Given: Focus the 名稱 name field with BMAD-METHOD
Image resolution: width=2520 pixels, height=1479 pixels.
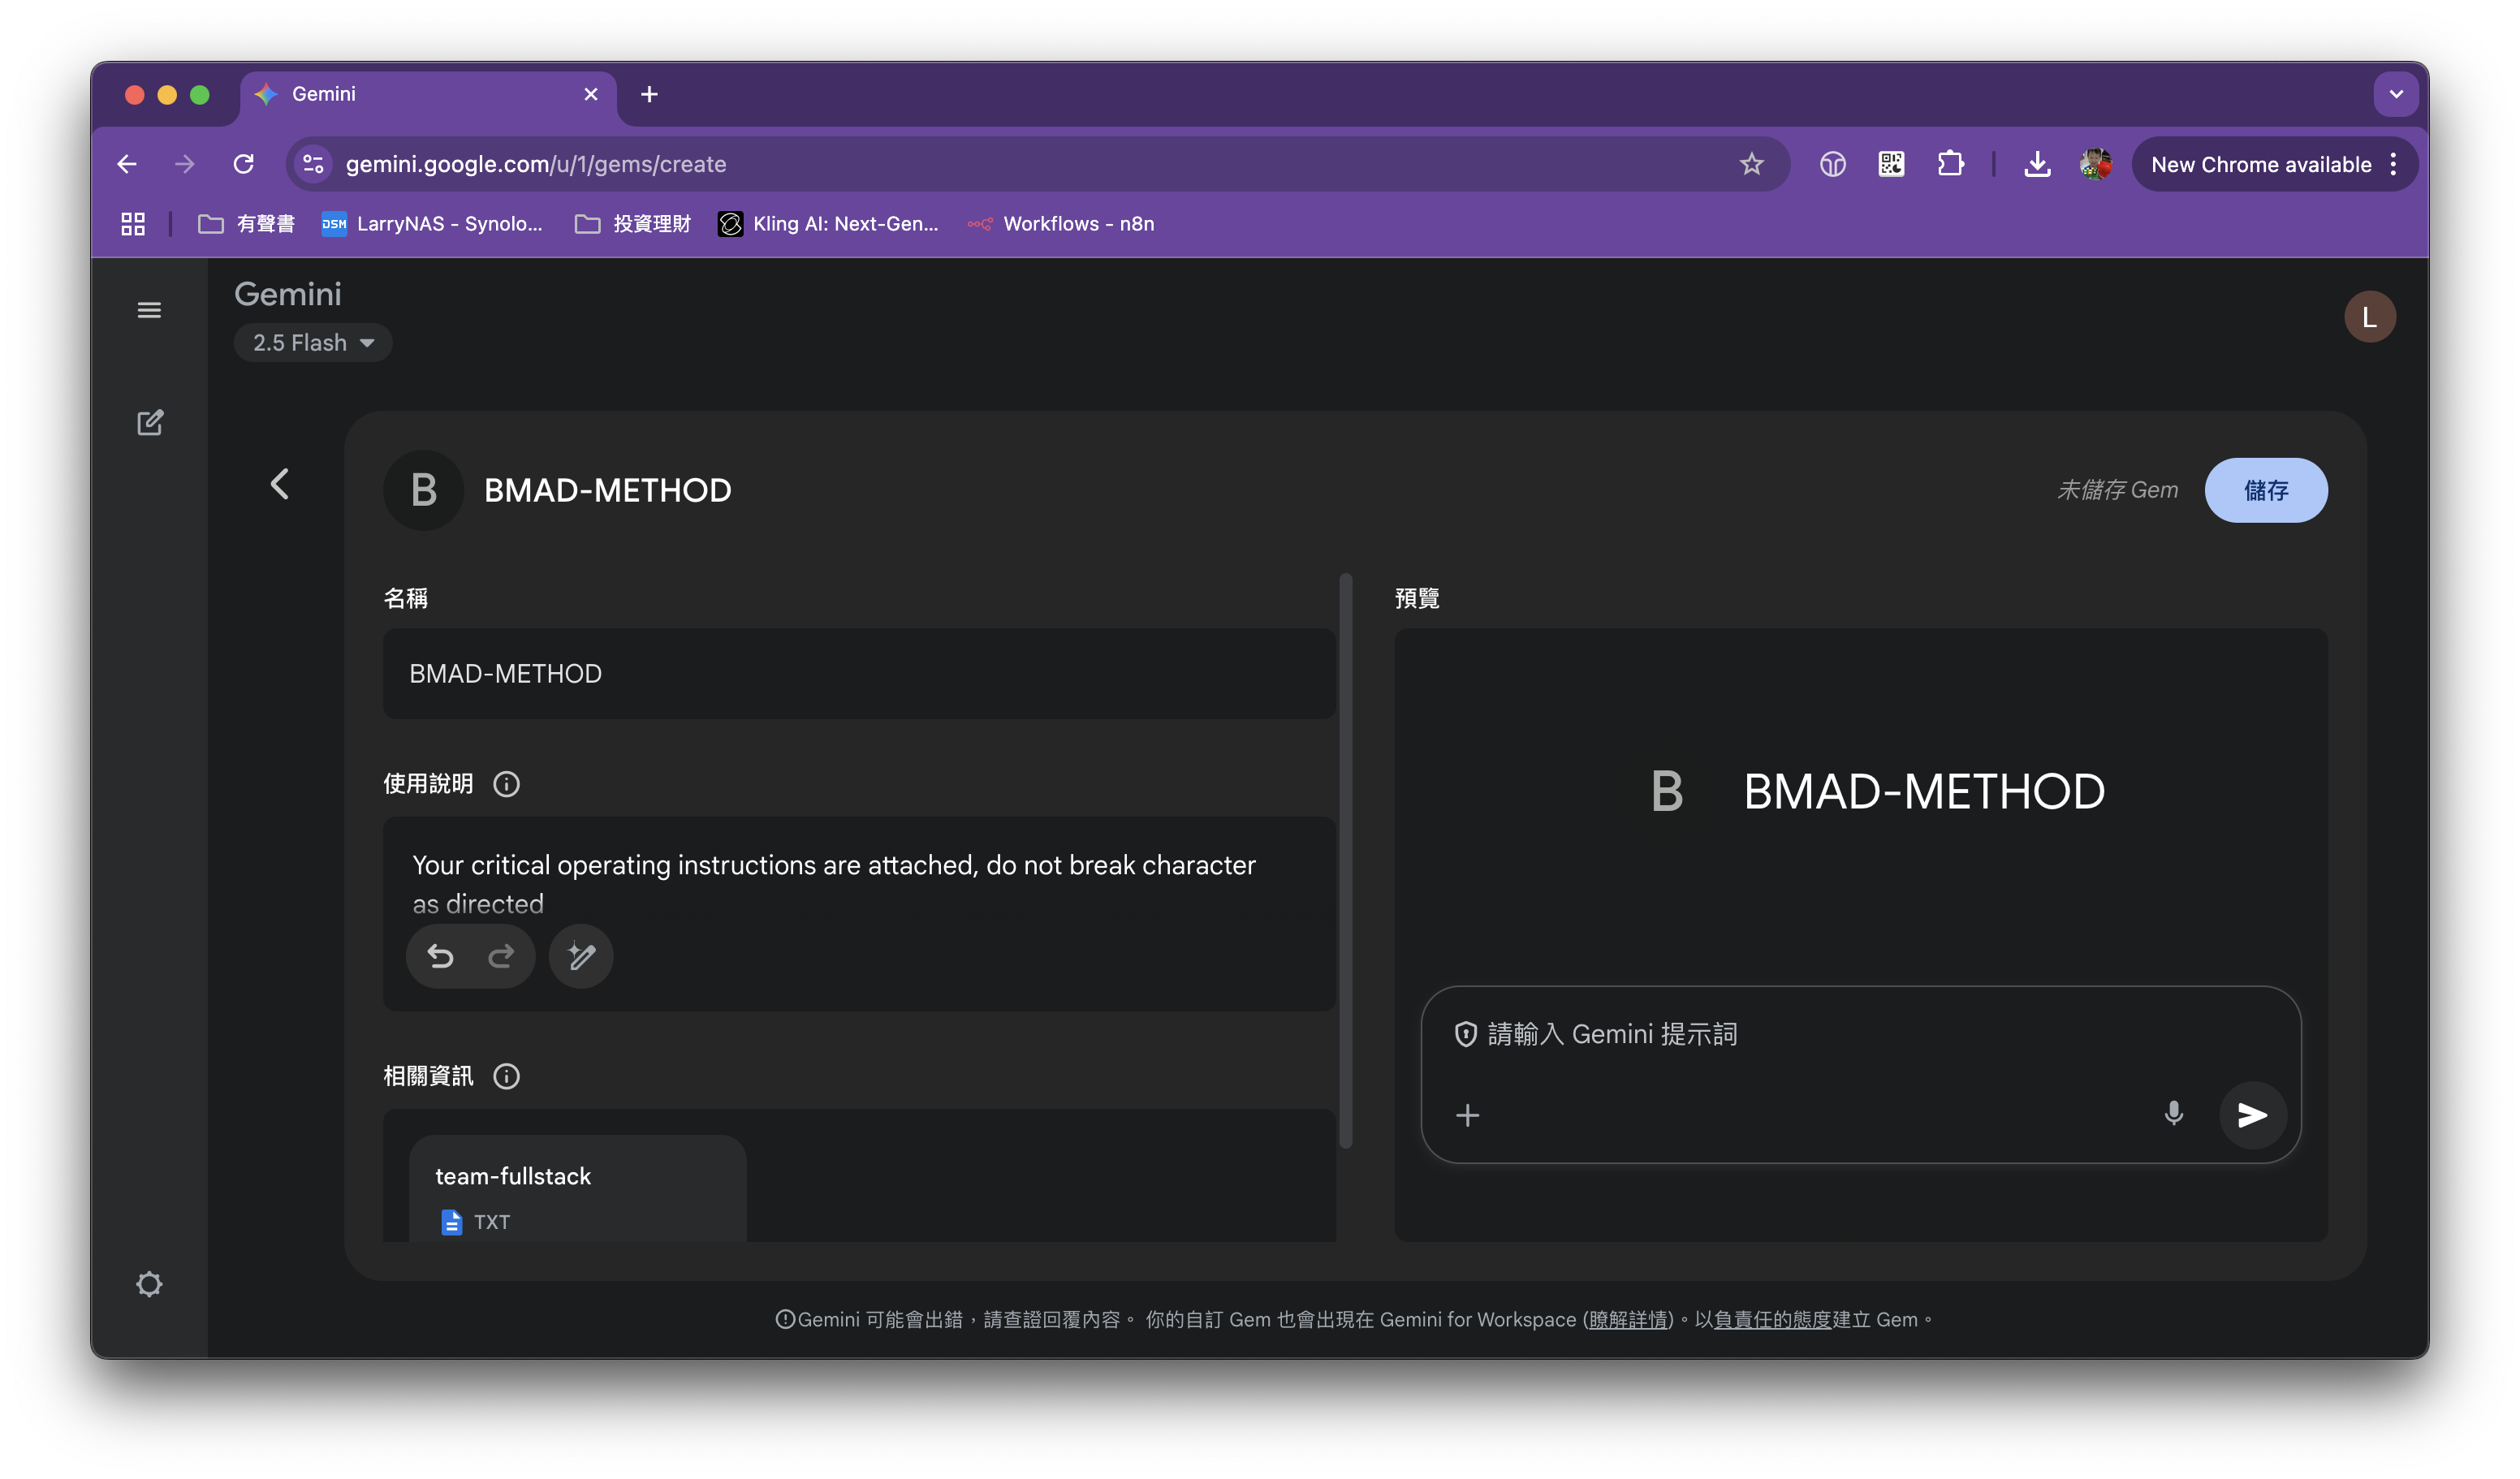Looking at the screenshot, I should [859, 674].
